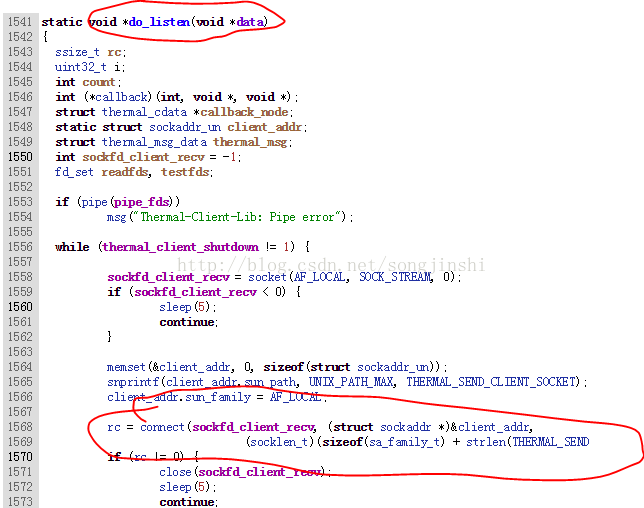Click 'SOCK_STREAM' constant

point(396,277)
